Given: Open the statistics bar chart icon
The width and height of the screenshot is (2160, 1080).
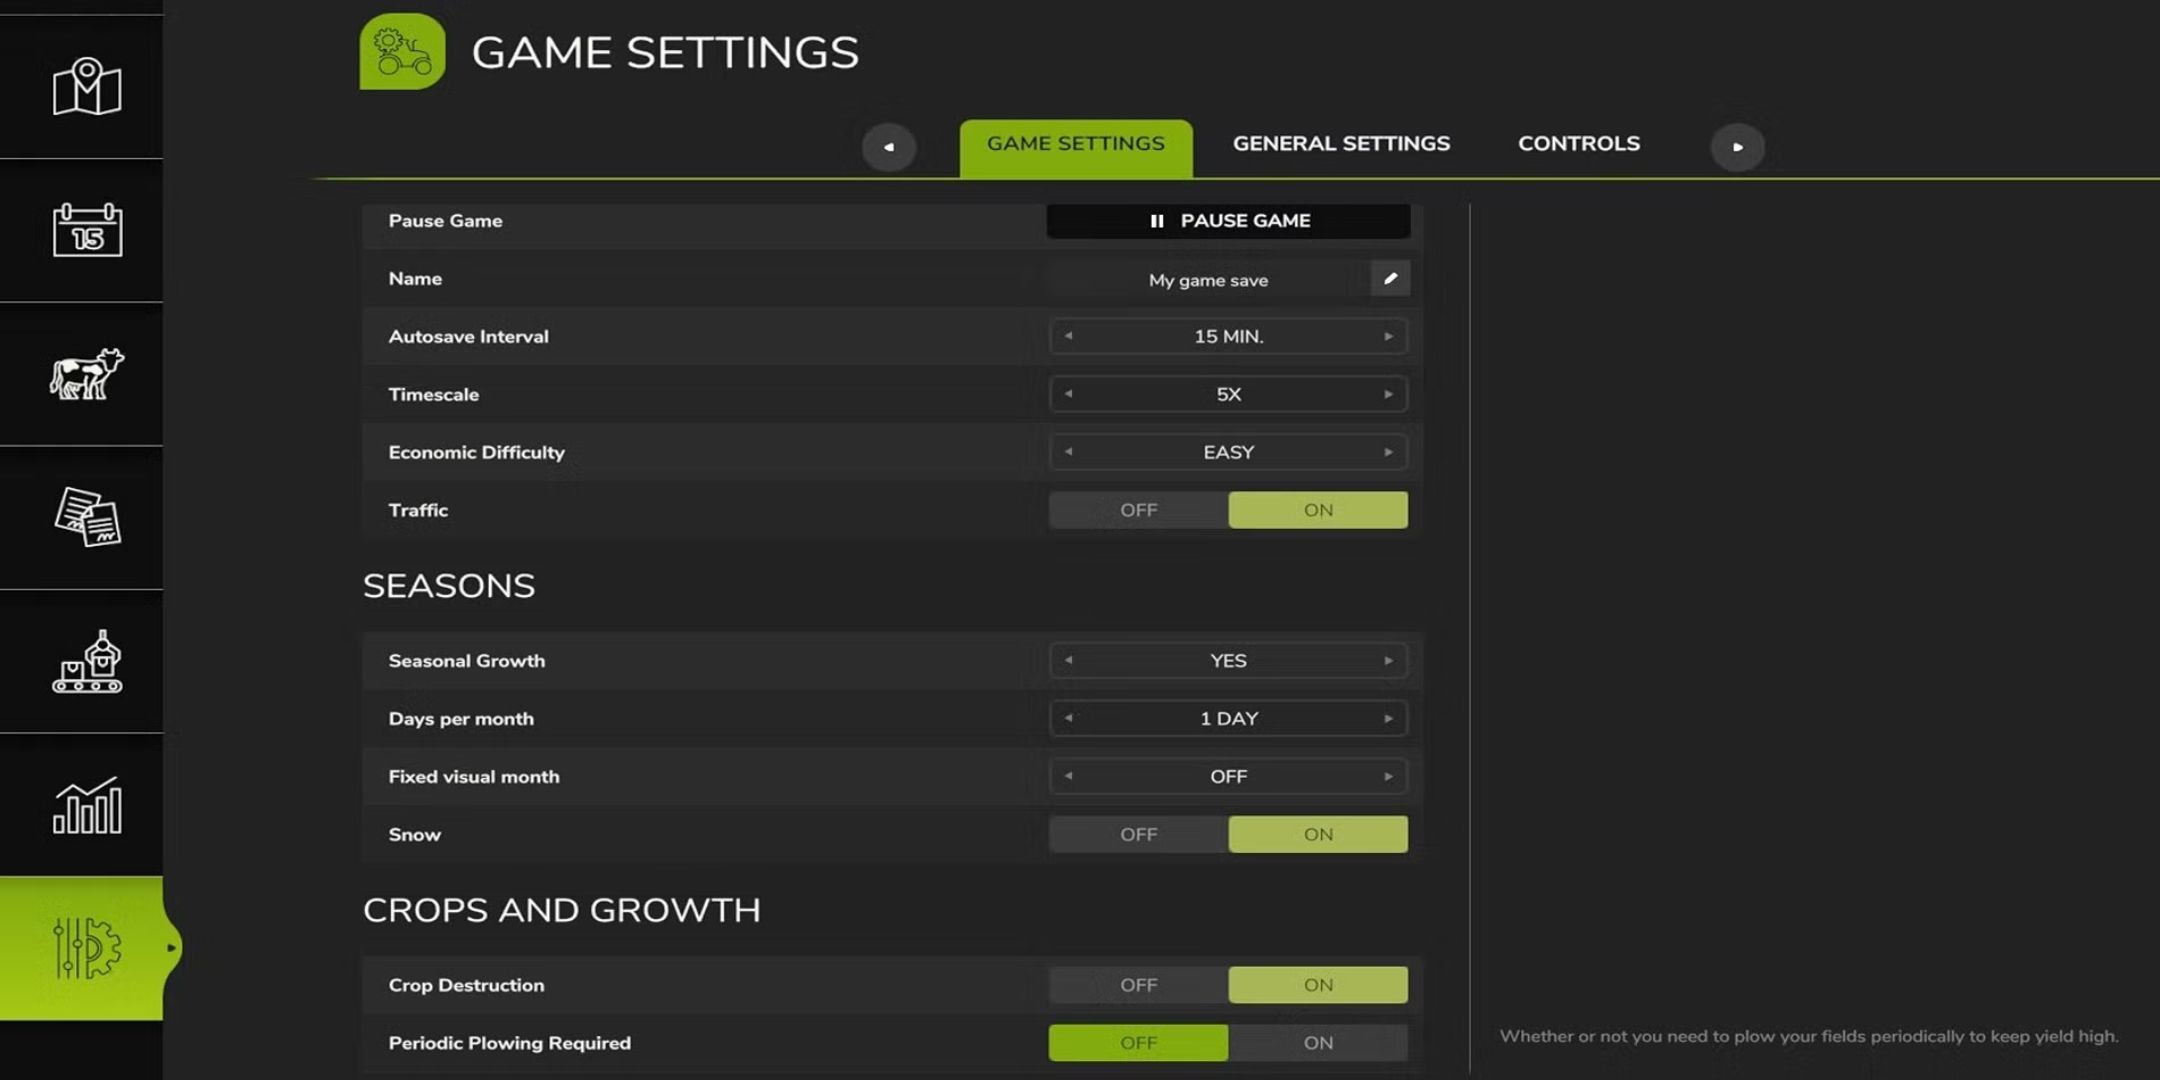Looking at the screenshot, I should tap(87, 805).
